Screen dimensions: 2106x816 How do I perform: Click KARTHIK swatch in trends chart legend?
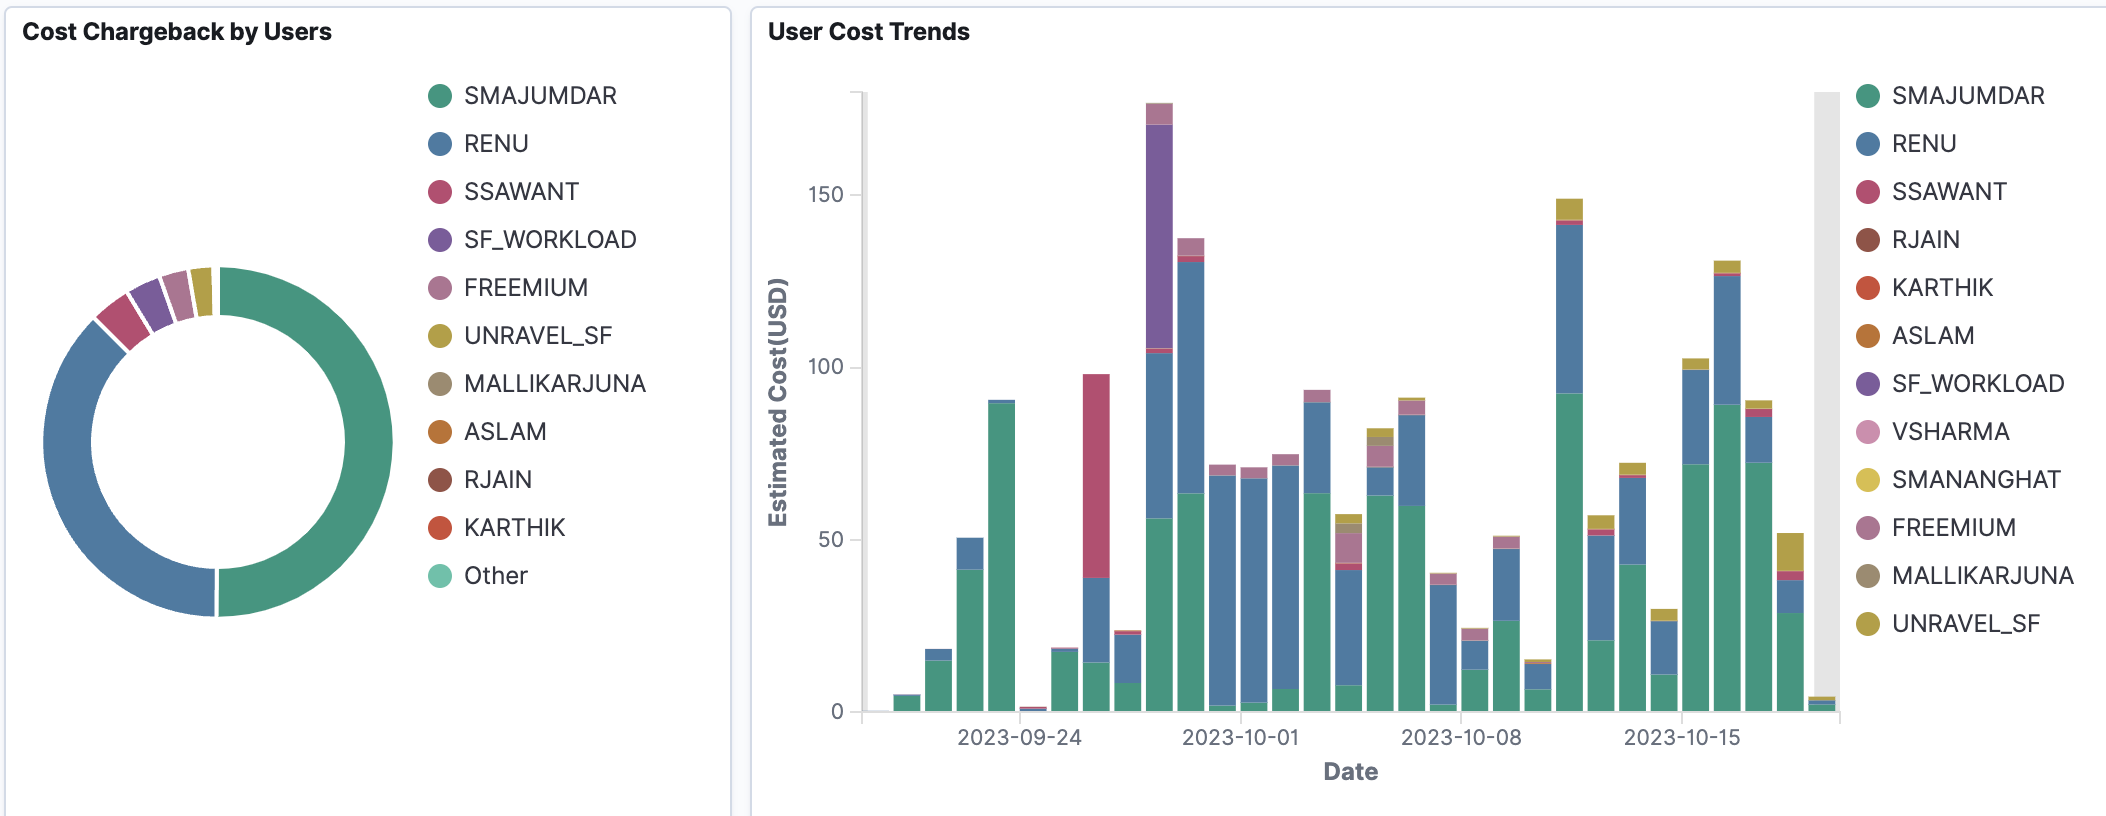[1868, 288]
